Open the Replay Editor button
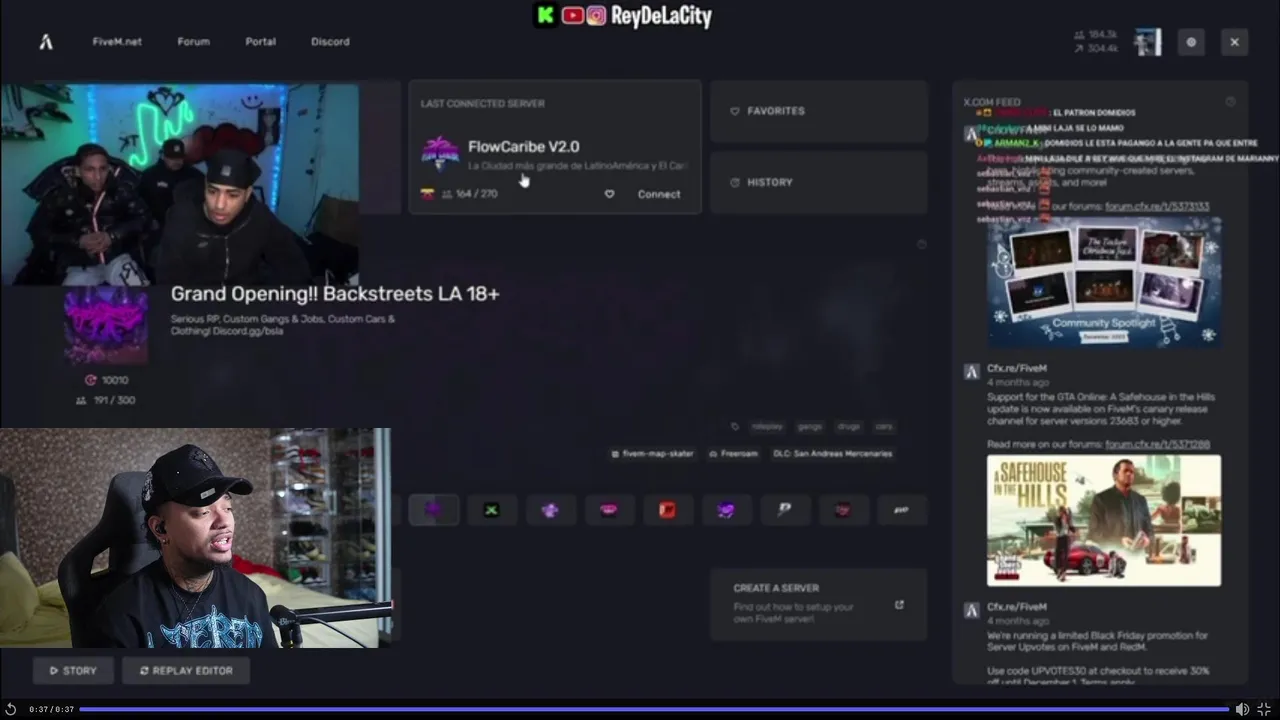 point(186,671)
